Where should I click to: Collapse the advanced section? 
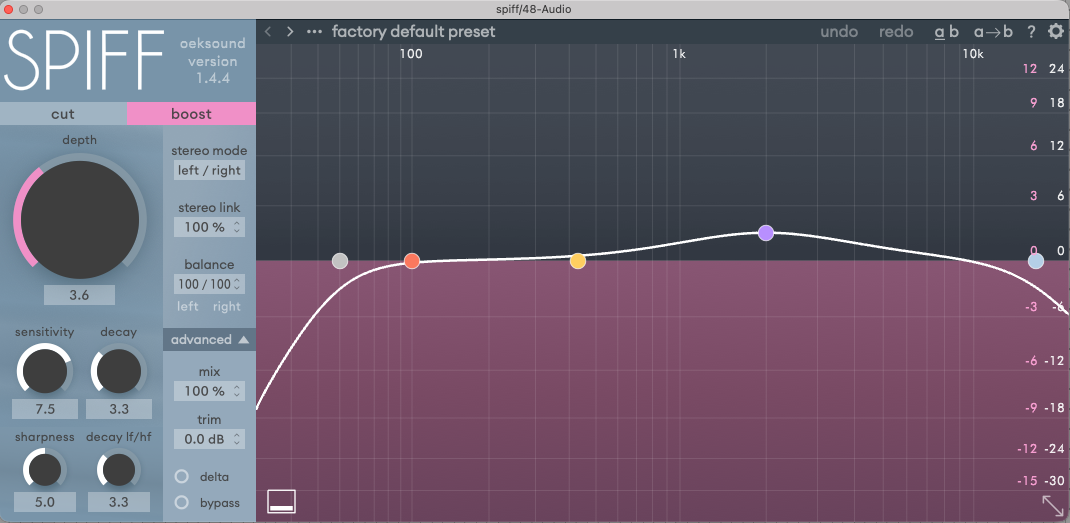click(209, 340)
